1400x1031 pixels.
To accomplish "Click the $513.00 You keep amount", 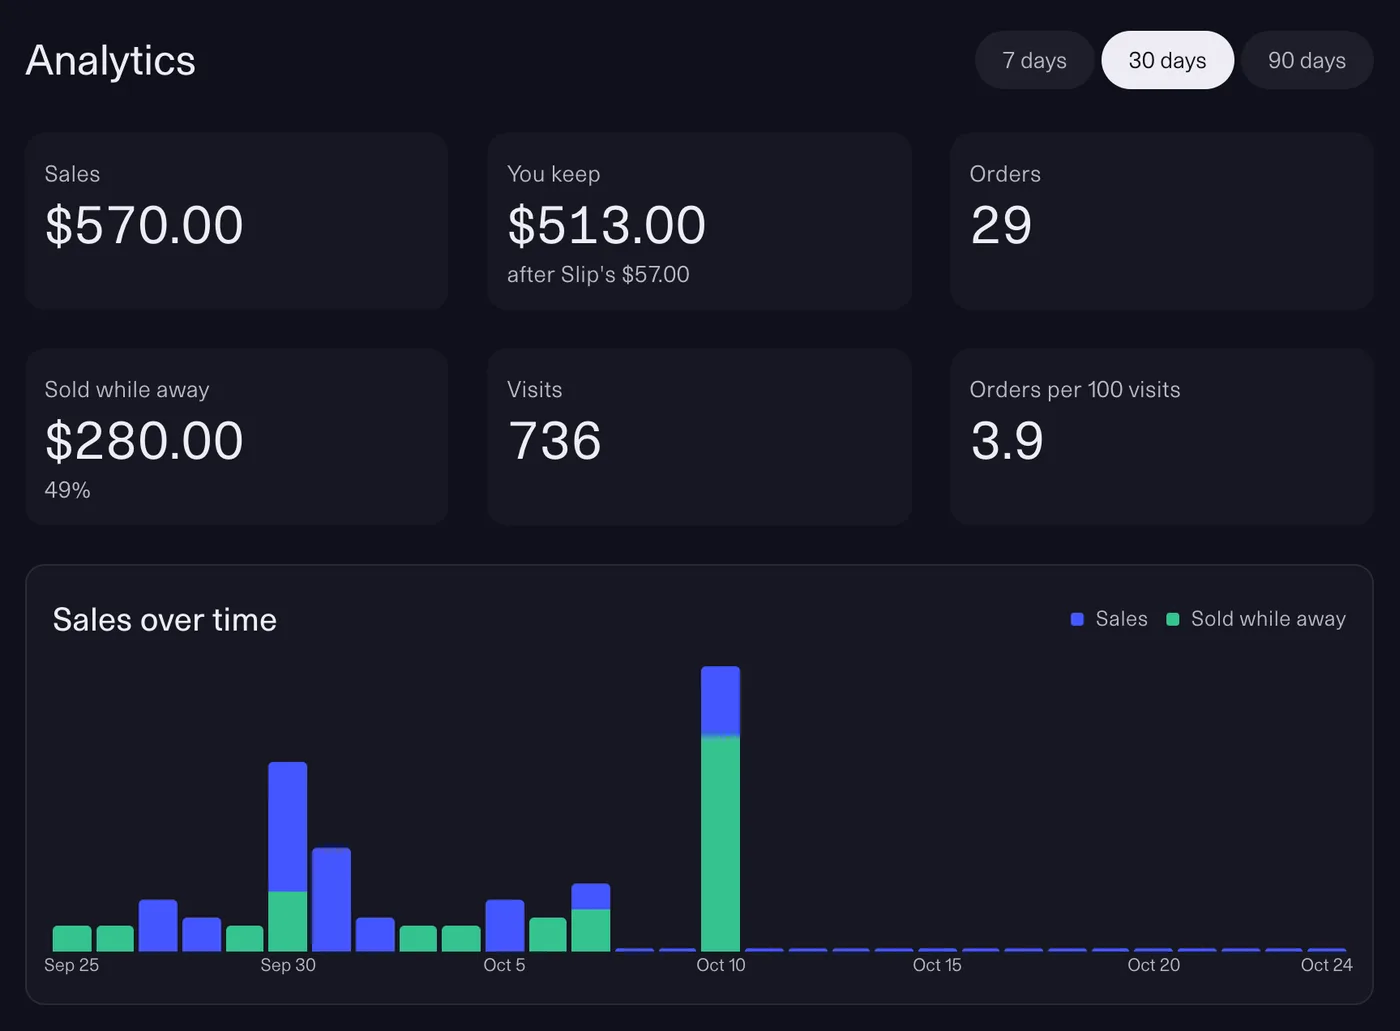I will point(606,225).
